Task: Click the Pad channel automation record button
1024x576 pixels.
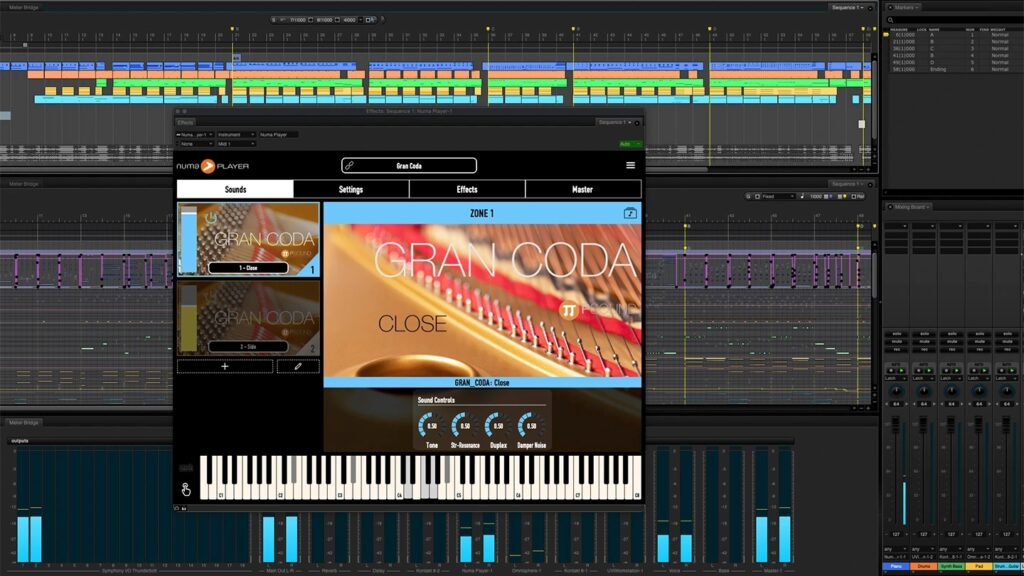Action: pyautogui.click(x=973, y=371)
